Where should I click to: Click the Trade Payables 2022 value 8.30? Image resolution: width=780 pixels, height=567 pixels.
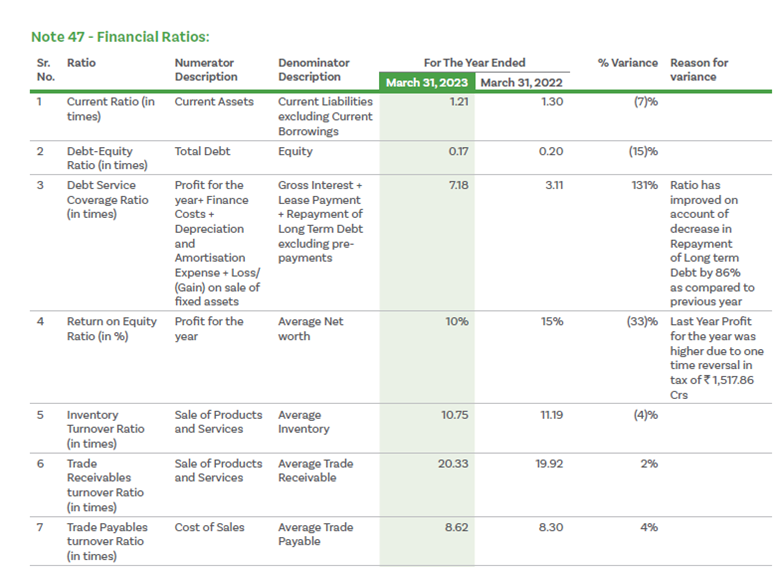click(x=550, y=527)
